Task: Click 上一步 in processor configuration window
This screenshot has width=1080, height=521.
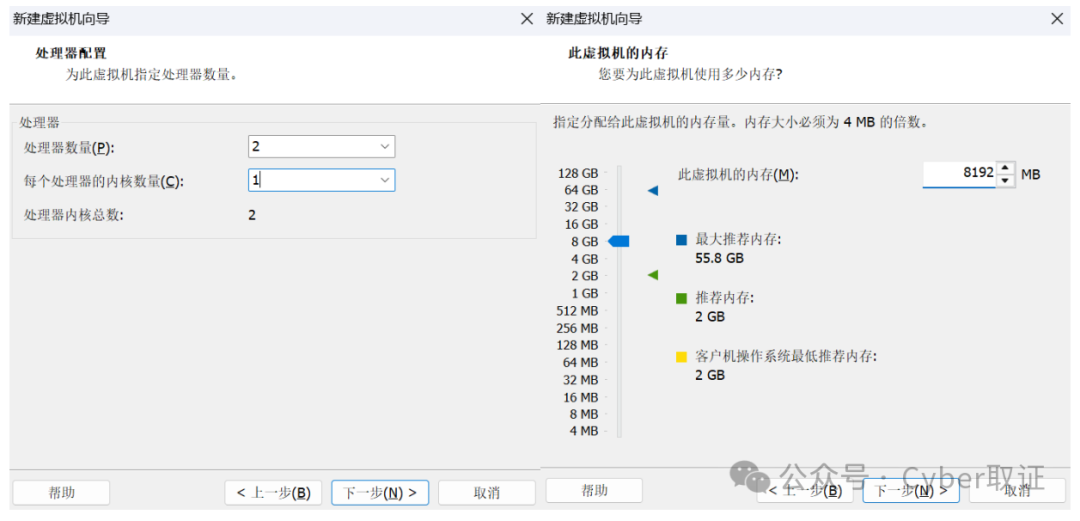Action: [273, 493]
